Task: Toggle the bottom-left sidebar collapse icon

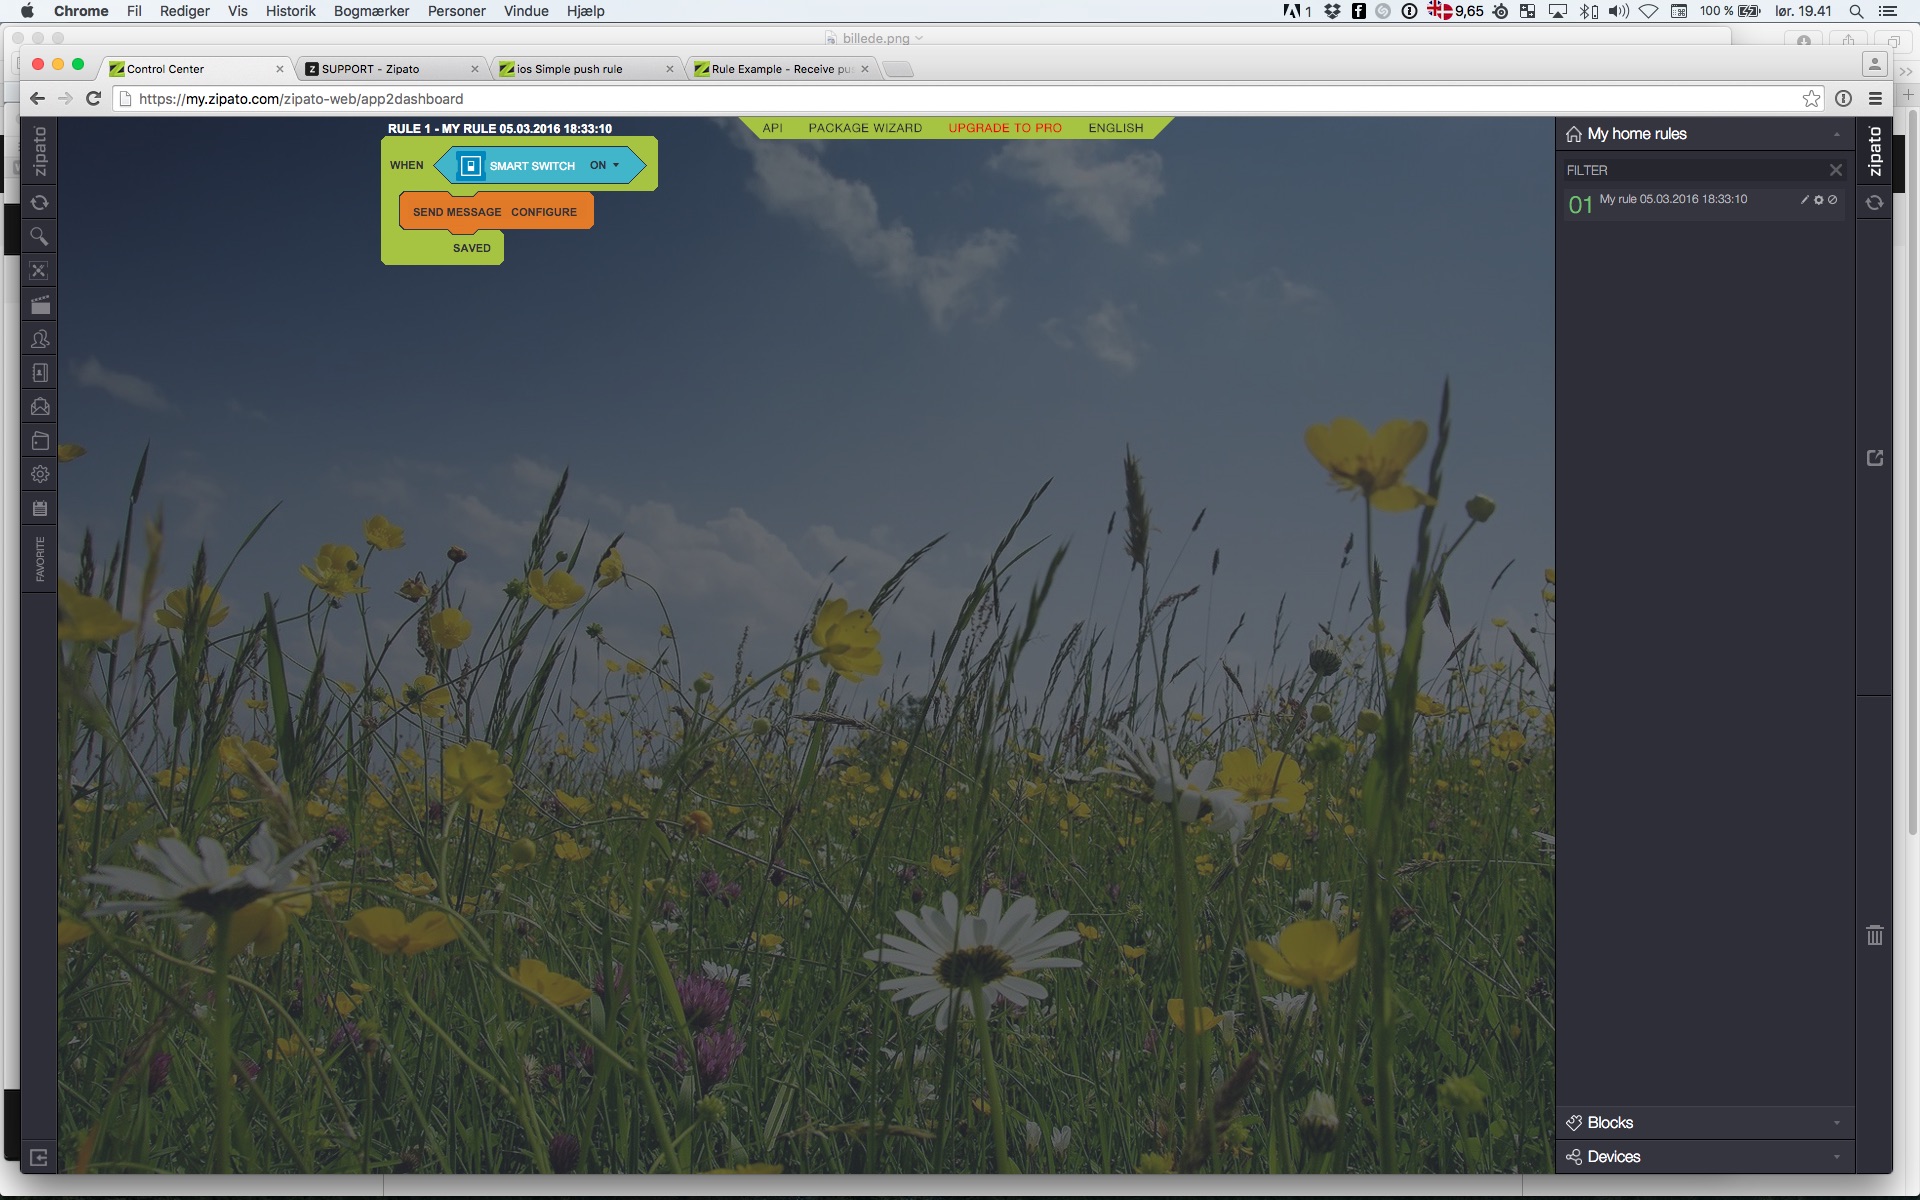Action: coord(39,1157)
